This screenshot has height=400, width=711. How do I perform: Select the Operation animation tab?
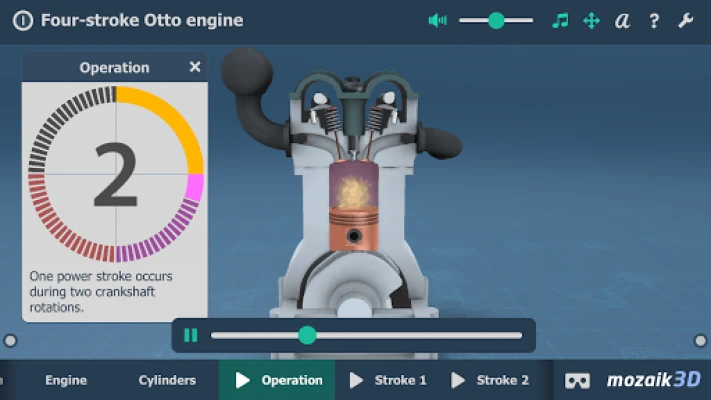point(279,380)
